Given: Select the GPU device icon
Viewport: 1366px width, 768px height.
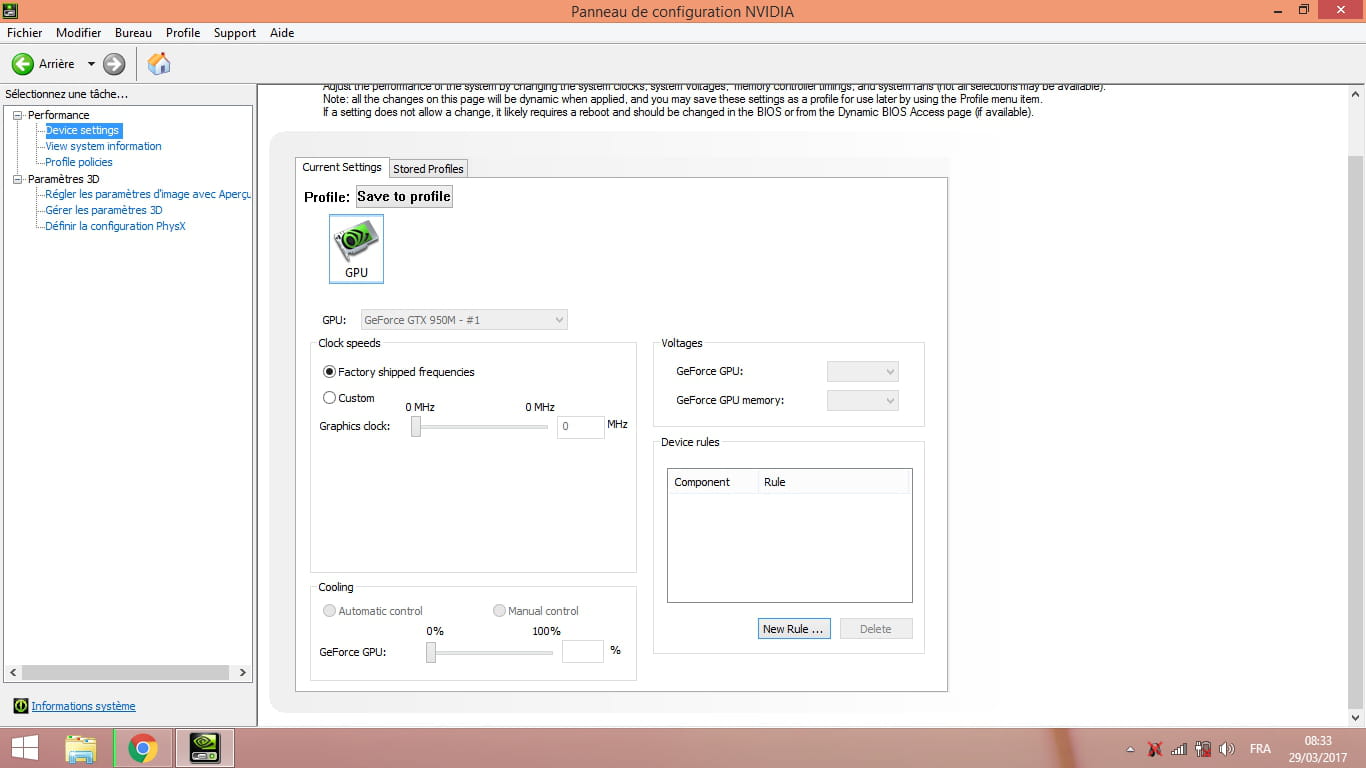Looking at the screenshot, I should 356,249.
